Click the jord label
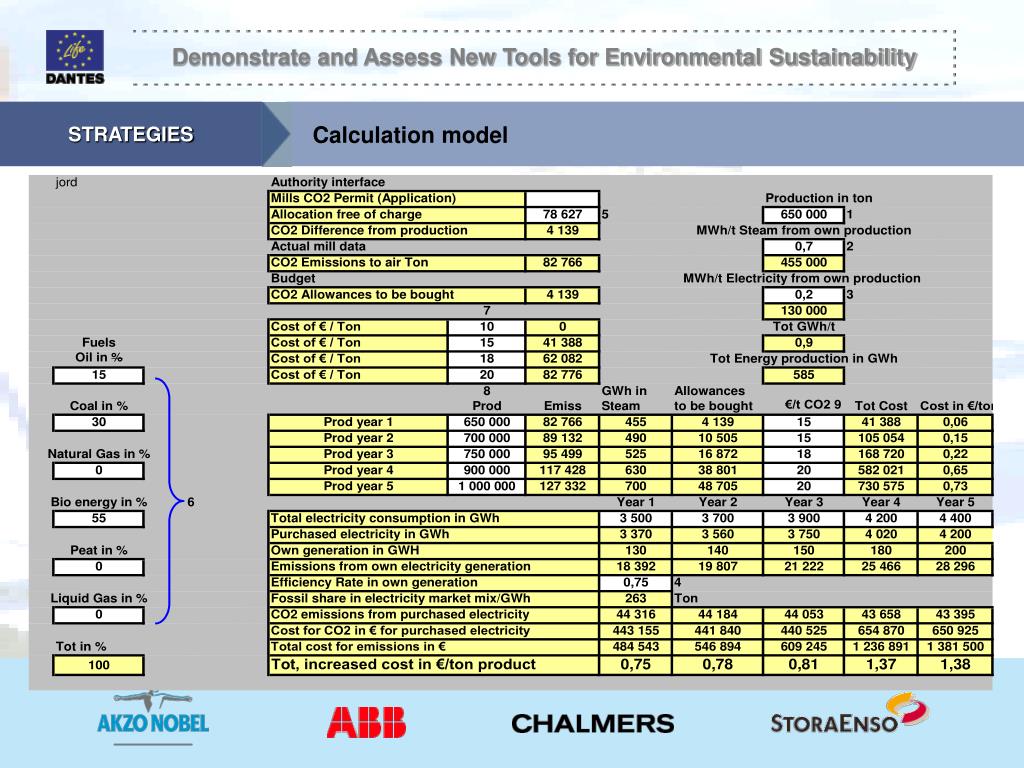The image size is (1024, 768). point(66,182)
